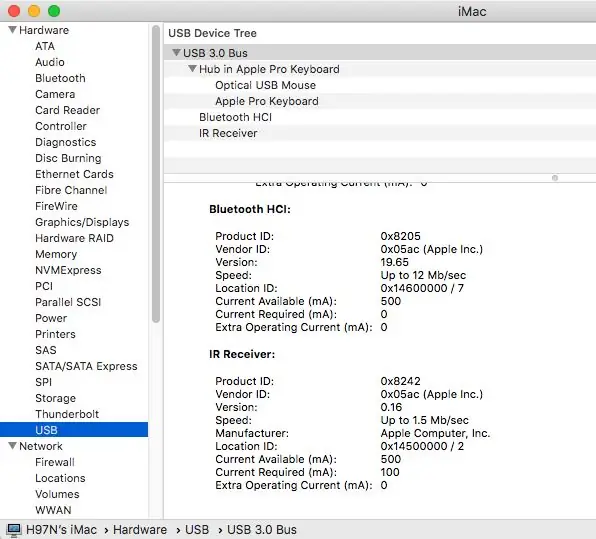Open Thunderbolt information

pos(67,414)
